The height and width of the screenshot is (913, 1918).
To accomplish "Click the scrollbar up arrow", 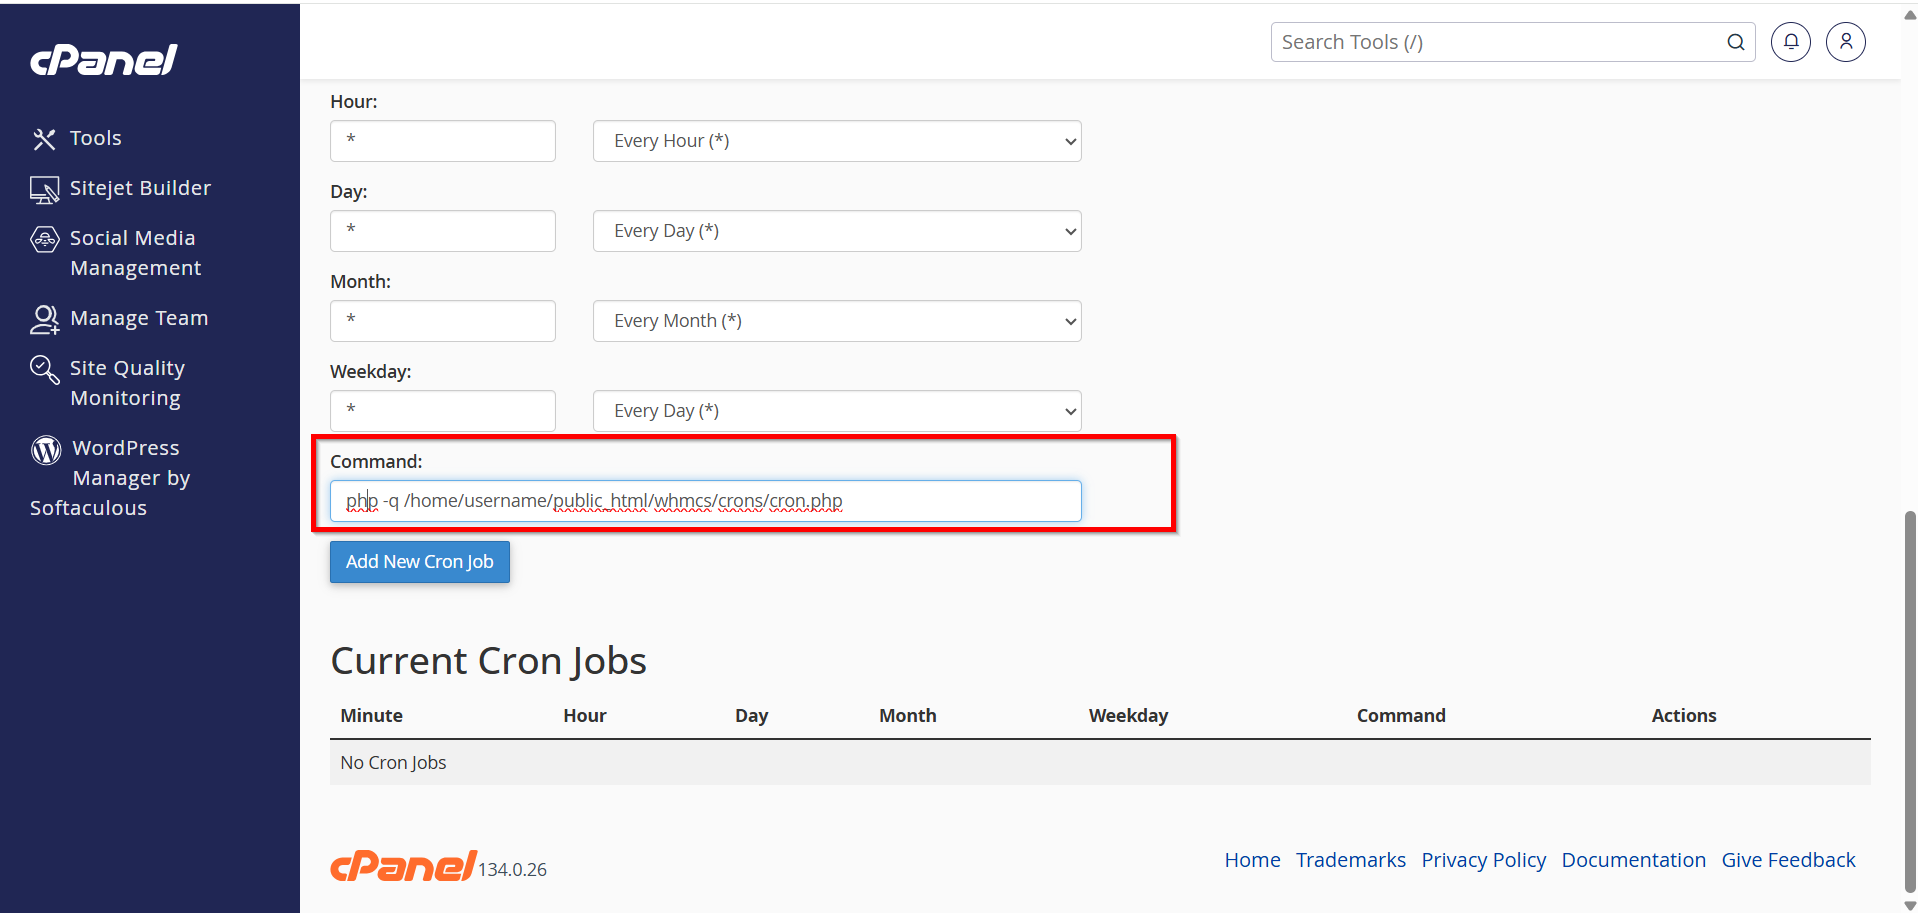I will (1910, 15).
